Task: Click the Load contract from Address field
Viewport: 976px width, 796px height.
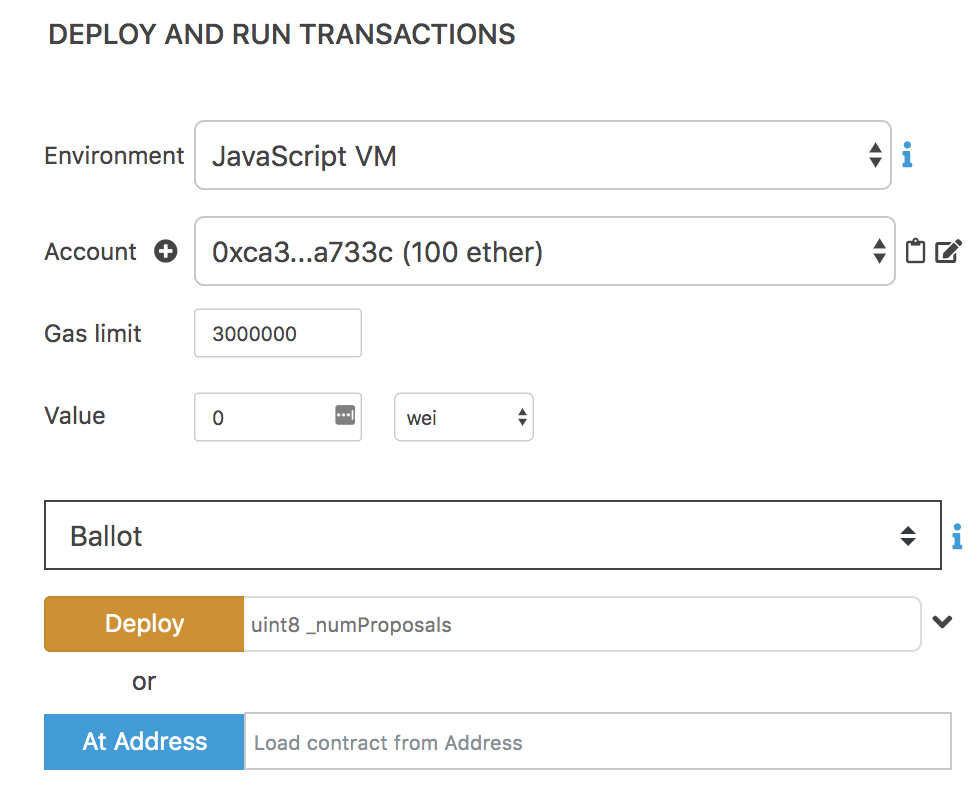Action: coord(597,742)
